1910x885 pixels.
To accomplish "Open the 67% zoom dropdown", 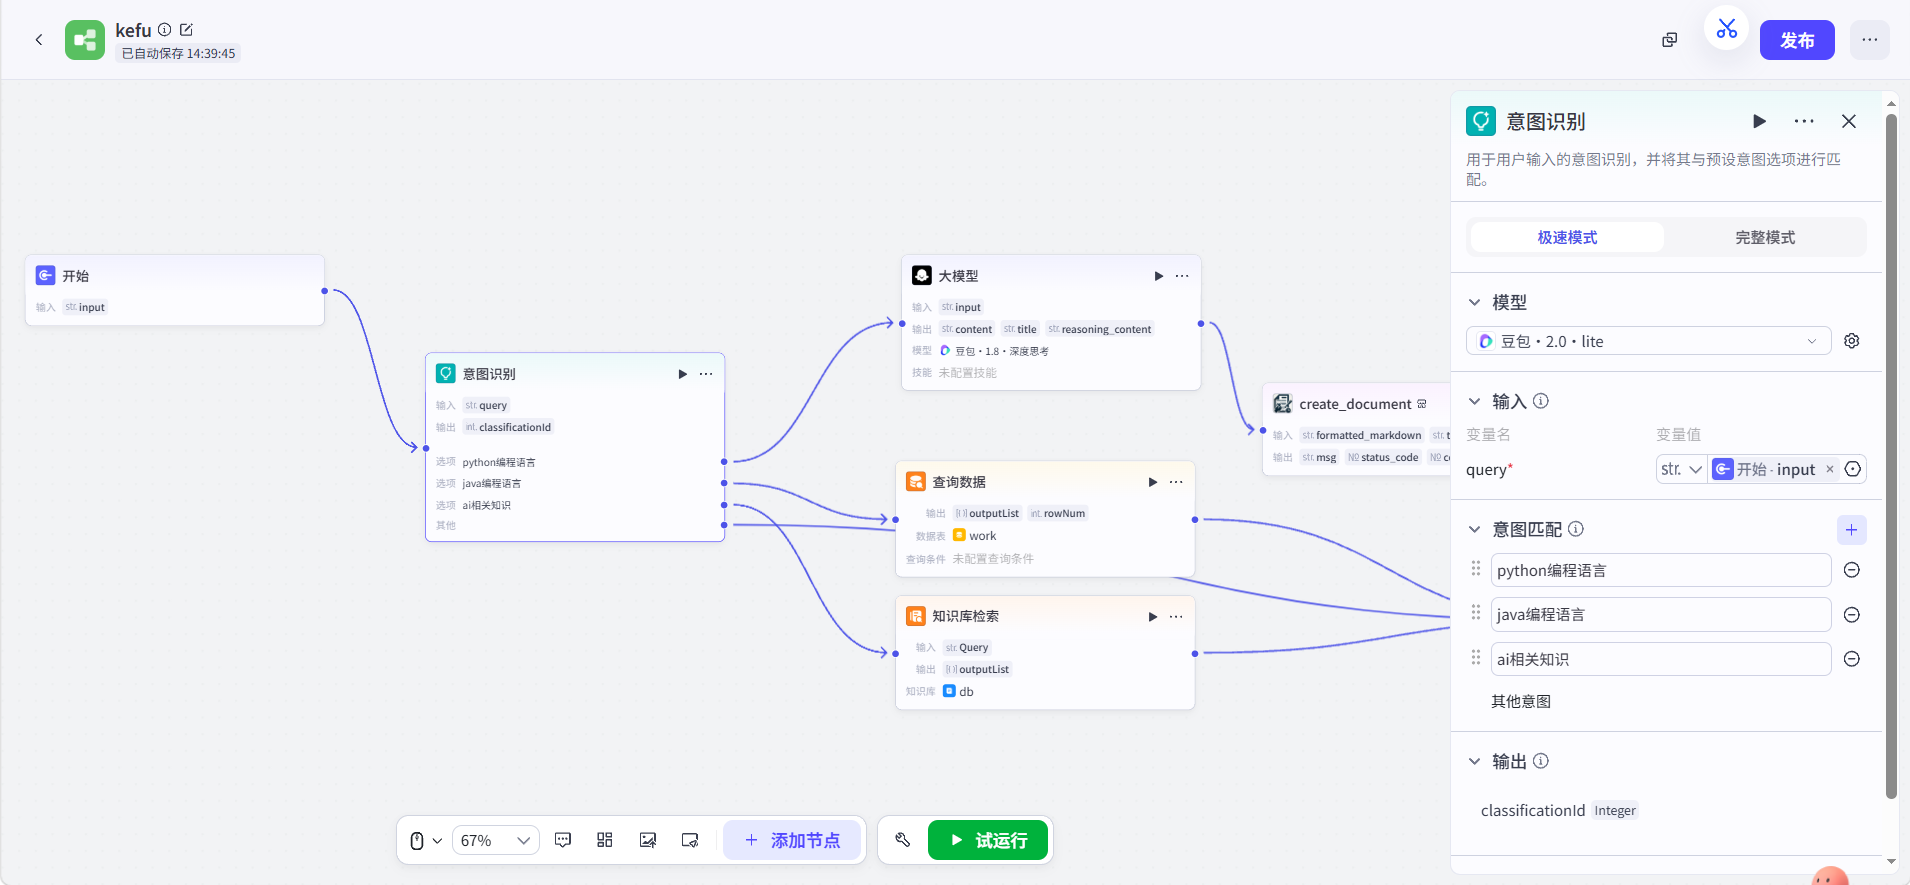I will [x=496, y=841].
